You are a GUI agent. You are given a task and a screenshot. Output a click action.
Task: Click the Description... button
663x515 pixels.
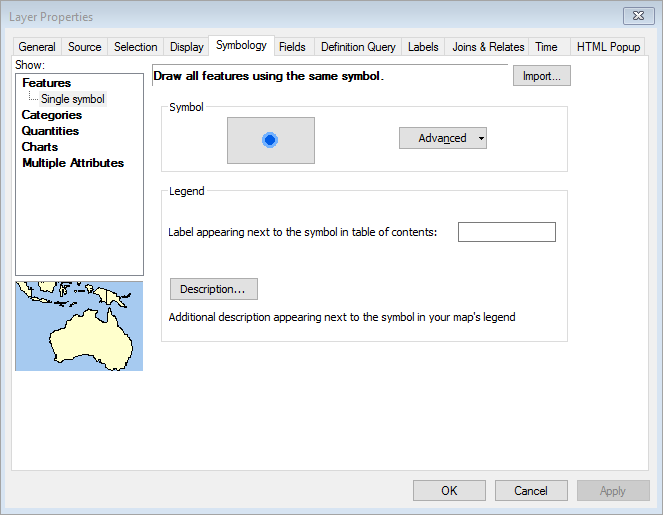pyautogui.click(x=213, y=289)
